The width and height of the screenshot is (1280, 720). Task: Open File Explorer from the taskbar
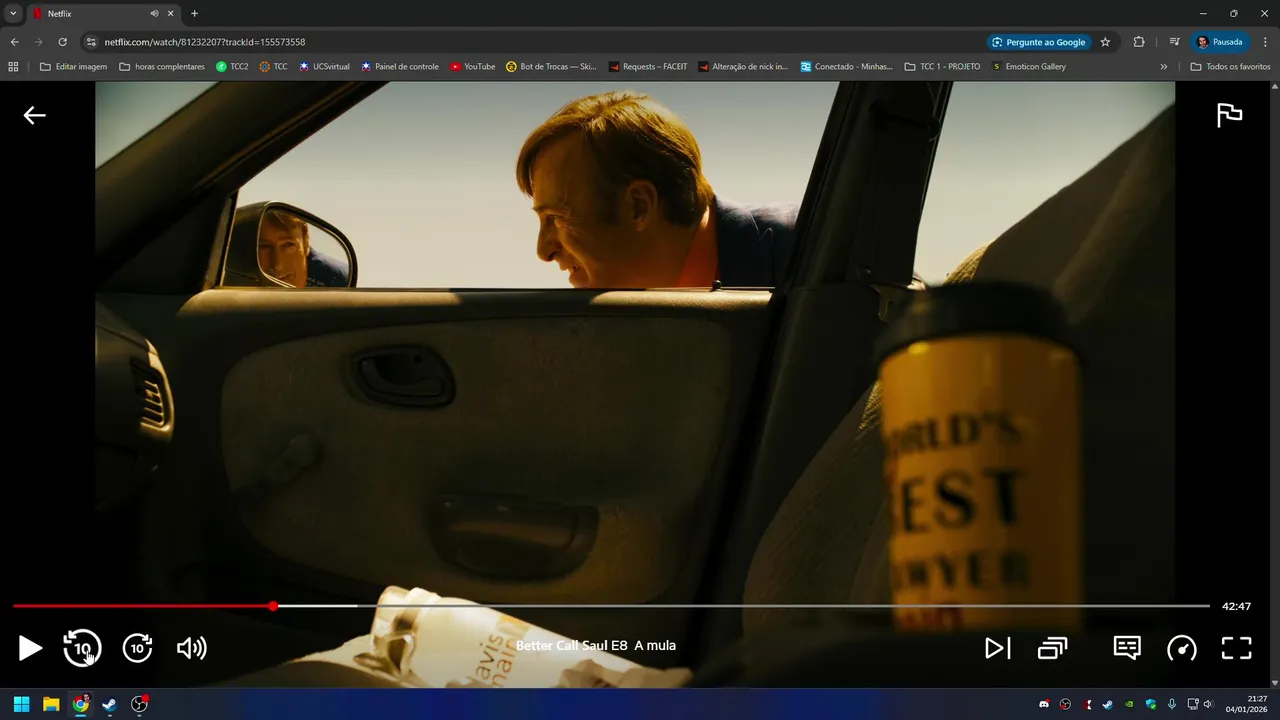coord(51,704)
